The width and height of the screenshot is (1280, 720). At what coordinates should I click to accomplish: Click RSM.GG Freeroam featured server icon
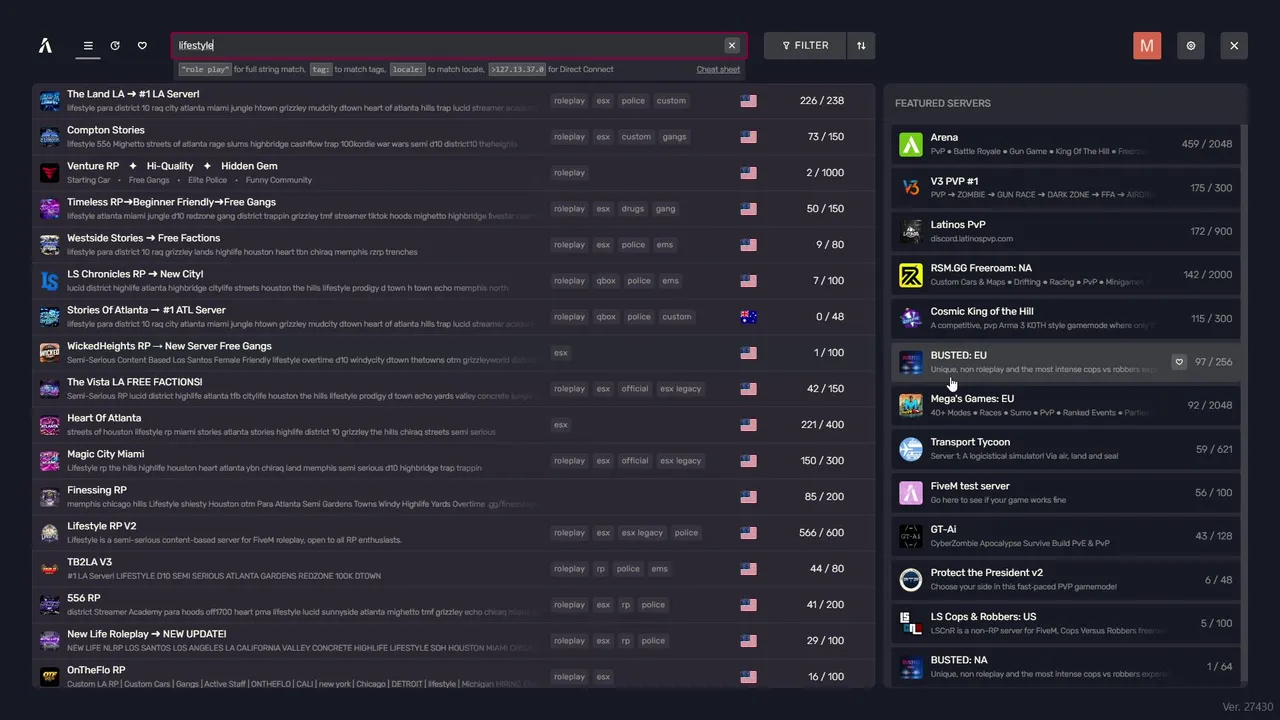(x=911, y=275)
